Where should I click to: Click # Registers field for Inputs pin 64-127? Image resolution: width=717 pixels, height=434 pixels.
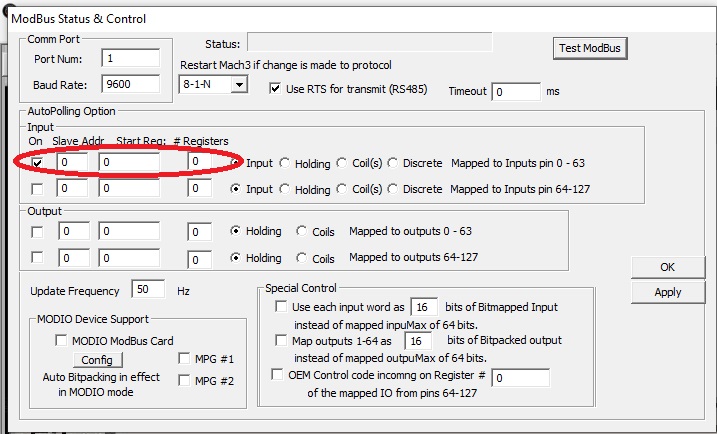click(x=199, y=188)
